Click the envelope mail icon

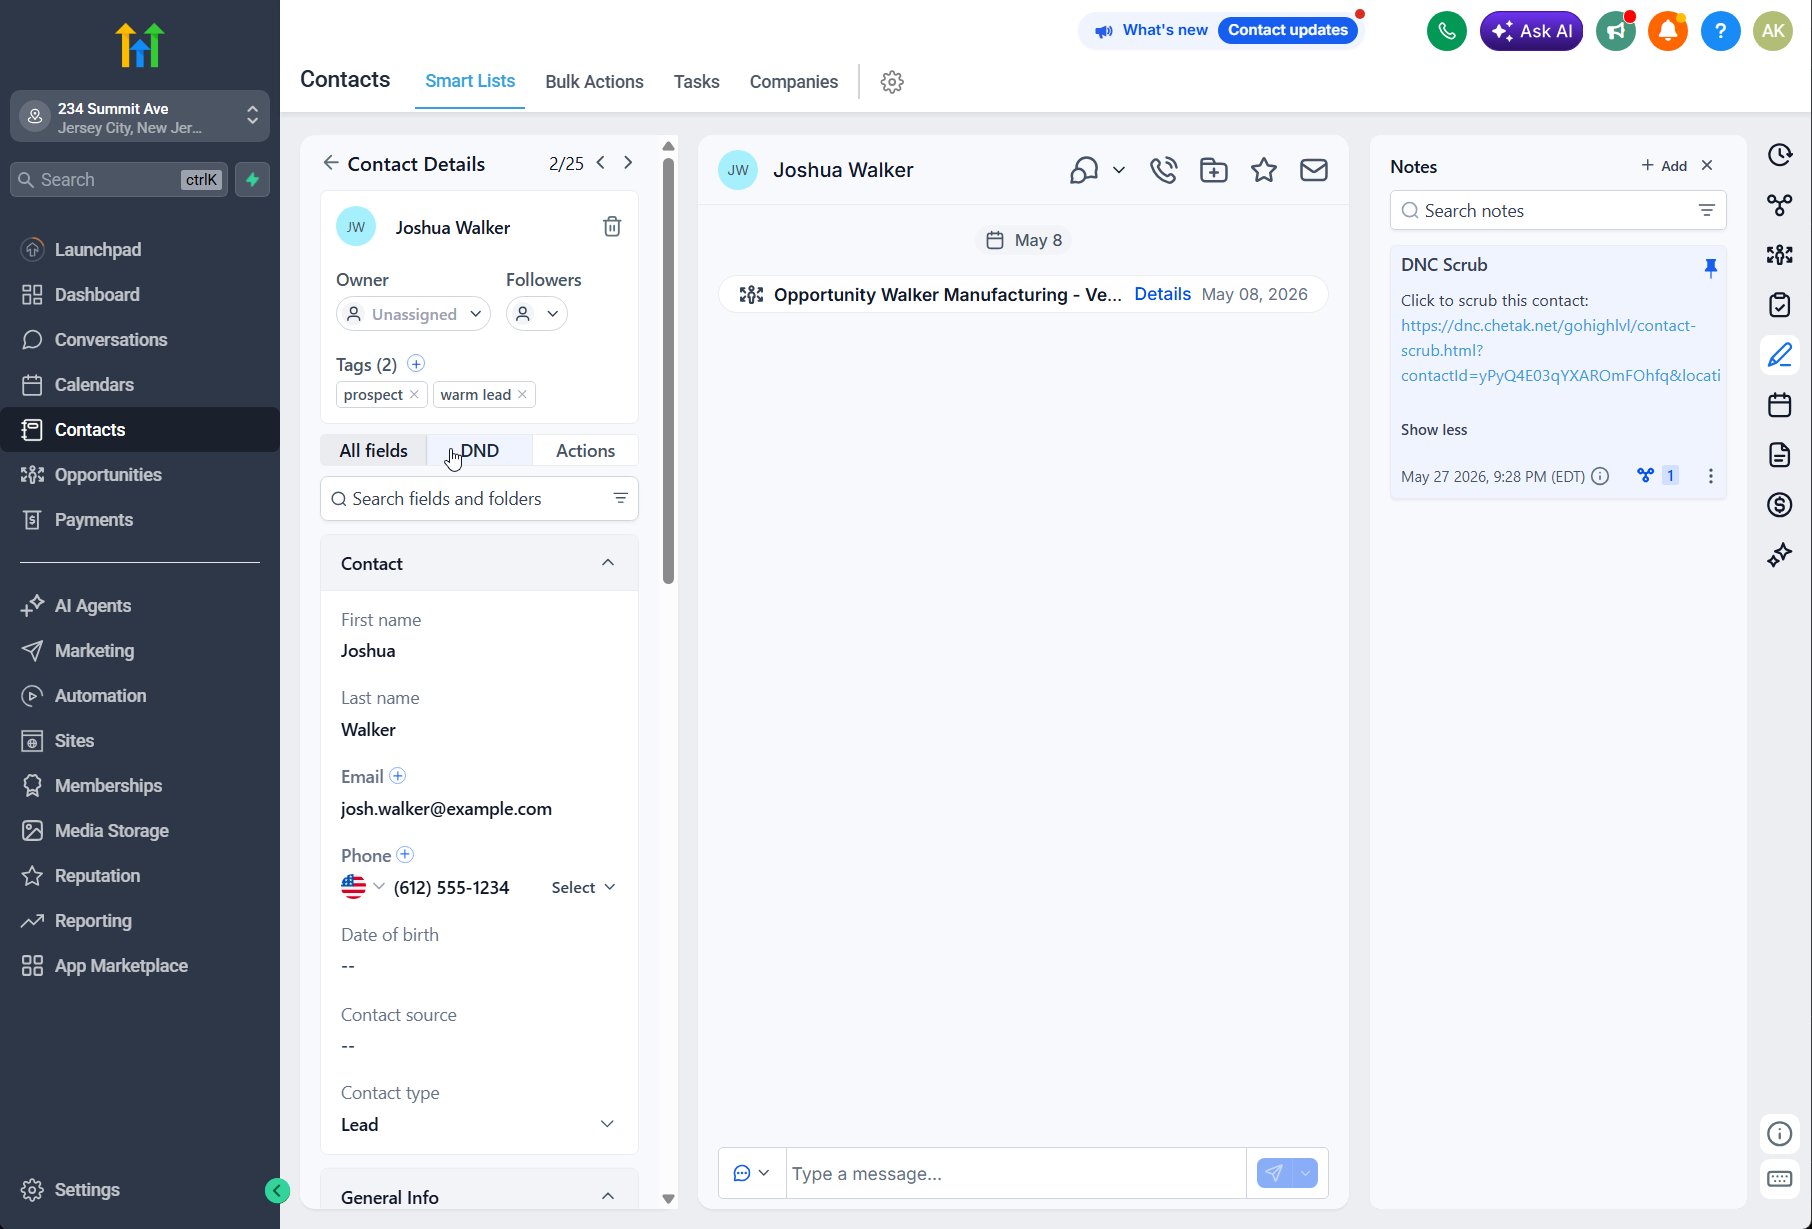1314,170
